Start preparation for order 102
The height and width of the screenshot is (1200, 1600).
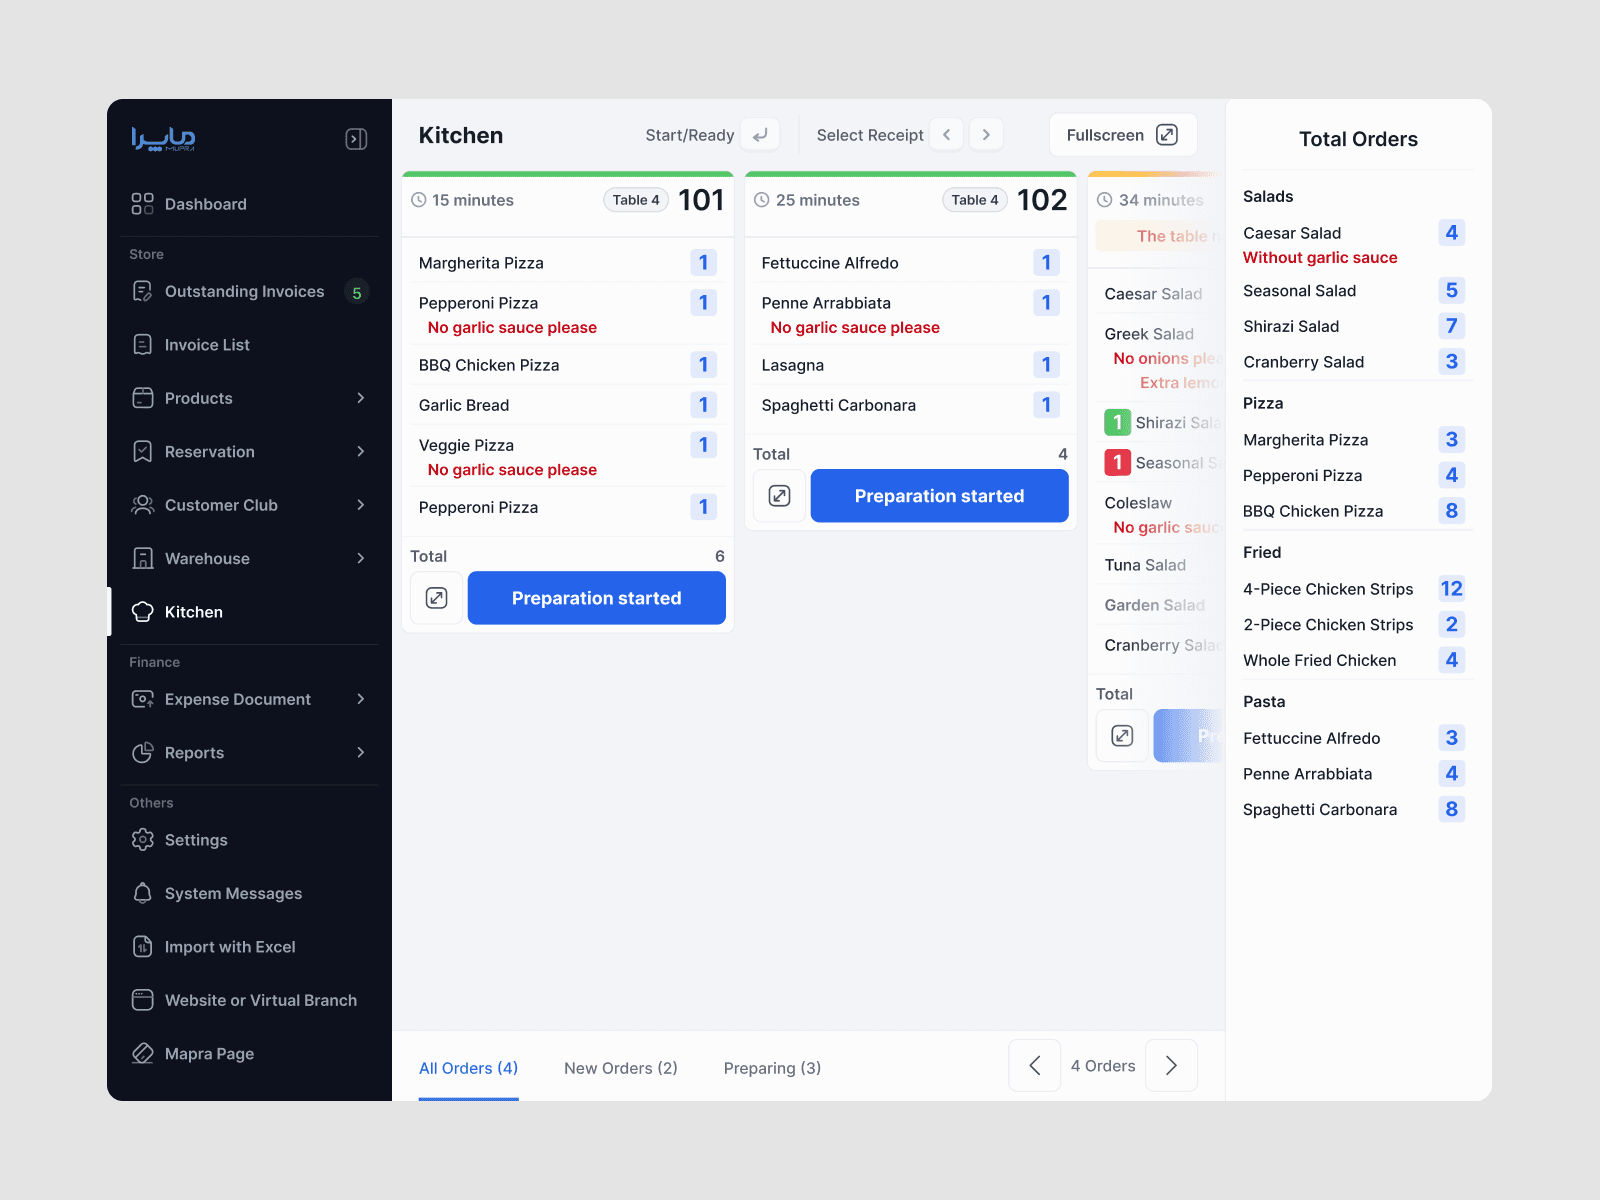pyautogui.click(x=940, y=496)
